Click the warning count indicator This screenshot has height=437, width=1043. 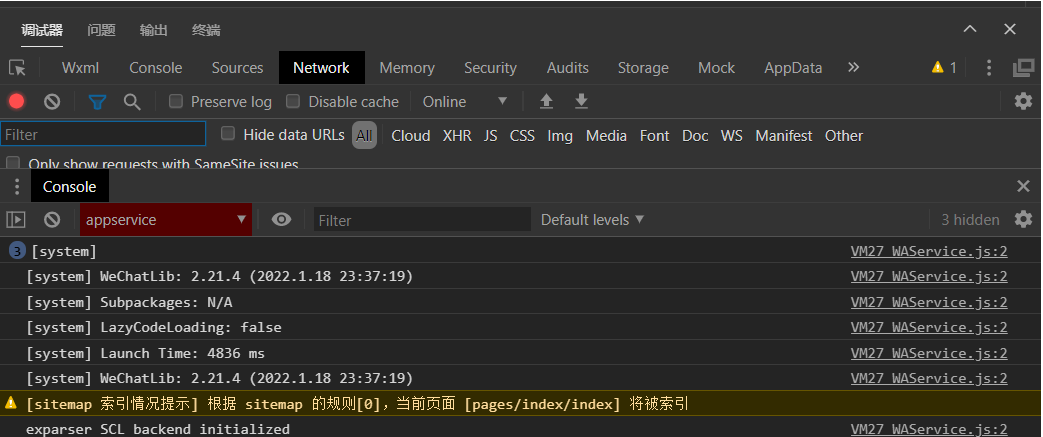click(944, 67)
